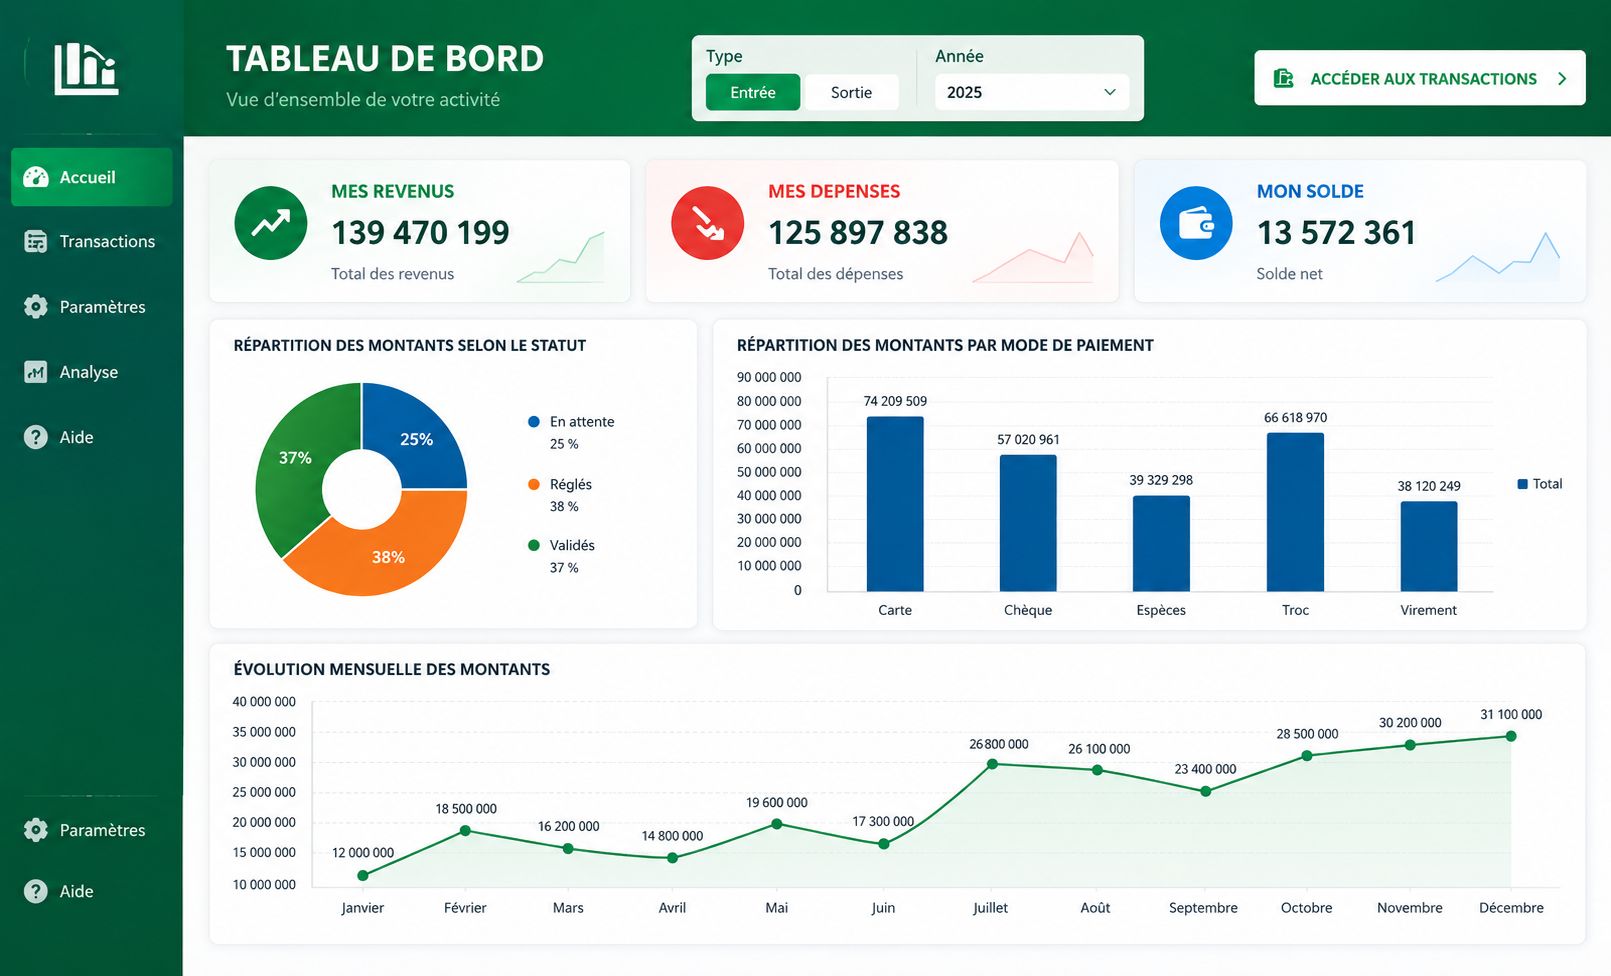Go to Transactions in the sidebar
Image resolution: width=1611 pixels, height=976 pixels.
[x=92, y=241]
